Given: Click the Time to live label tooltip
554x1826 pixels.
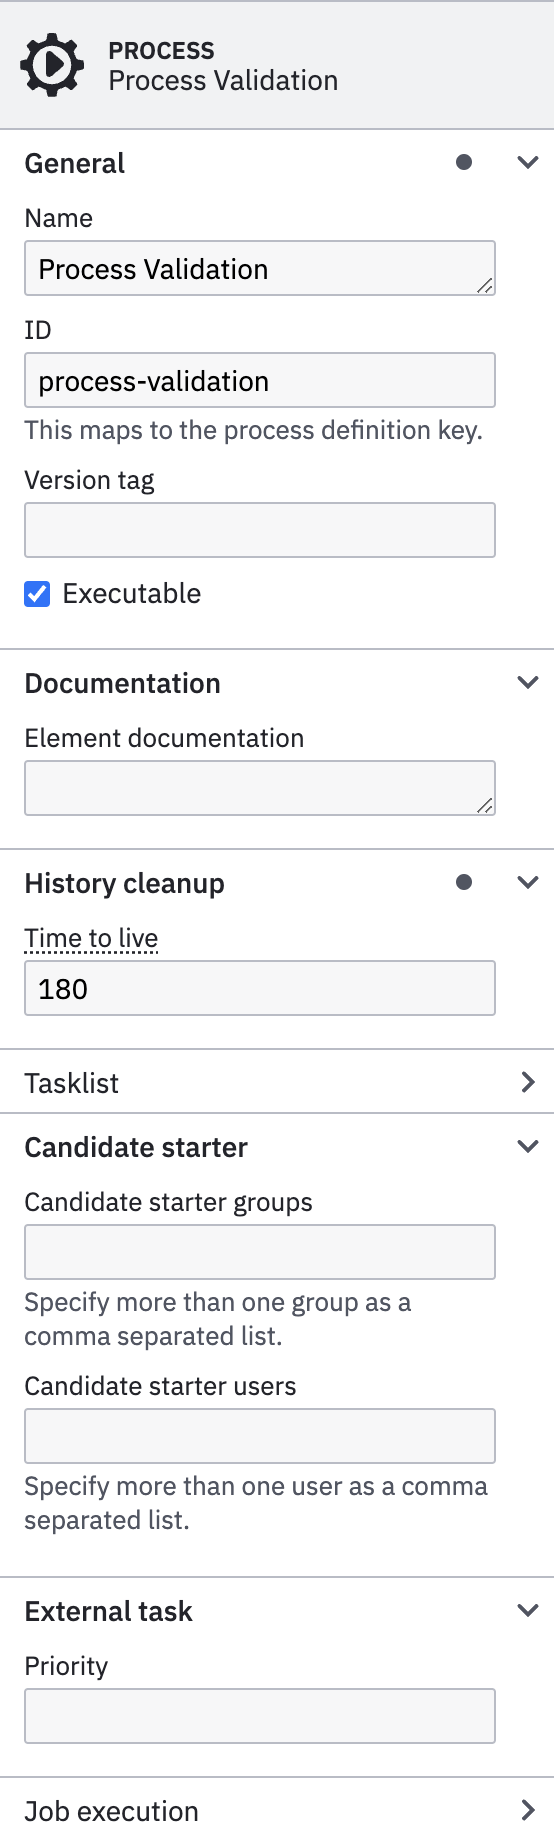Looking at the screenshot, I should (91, 938).
